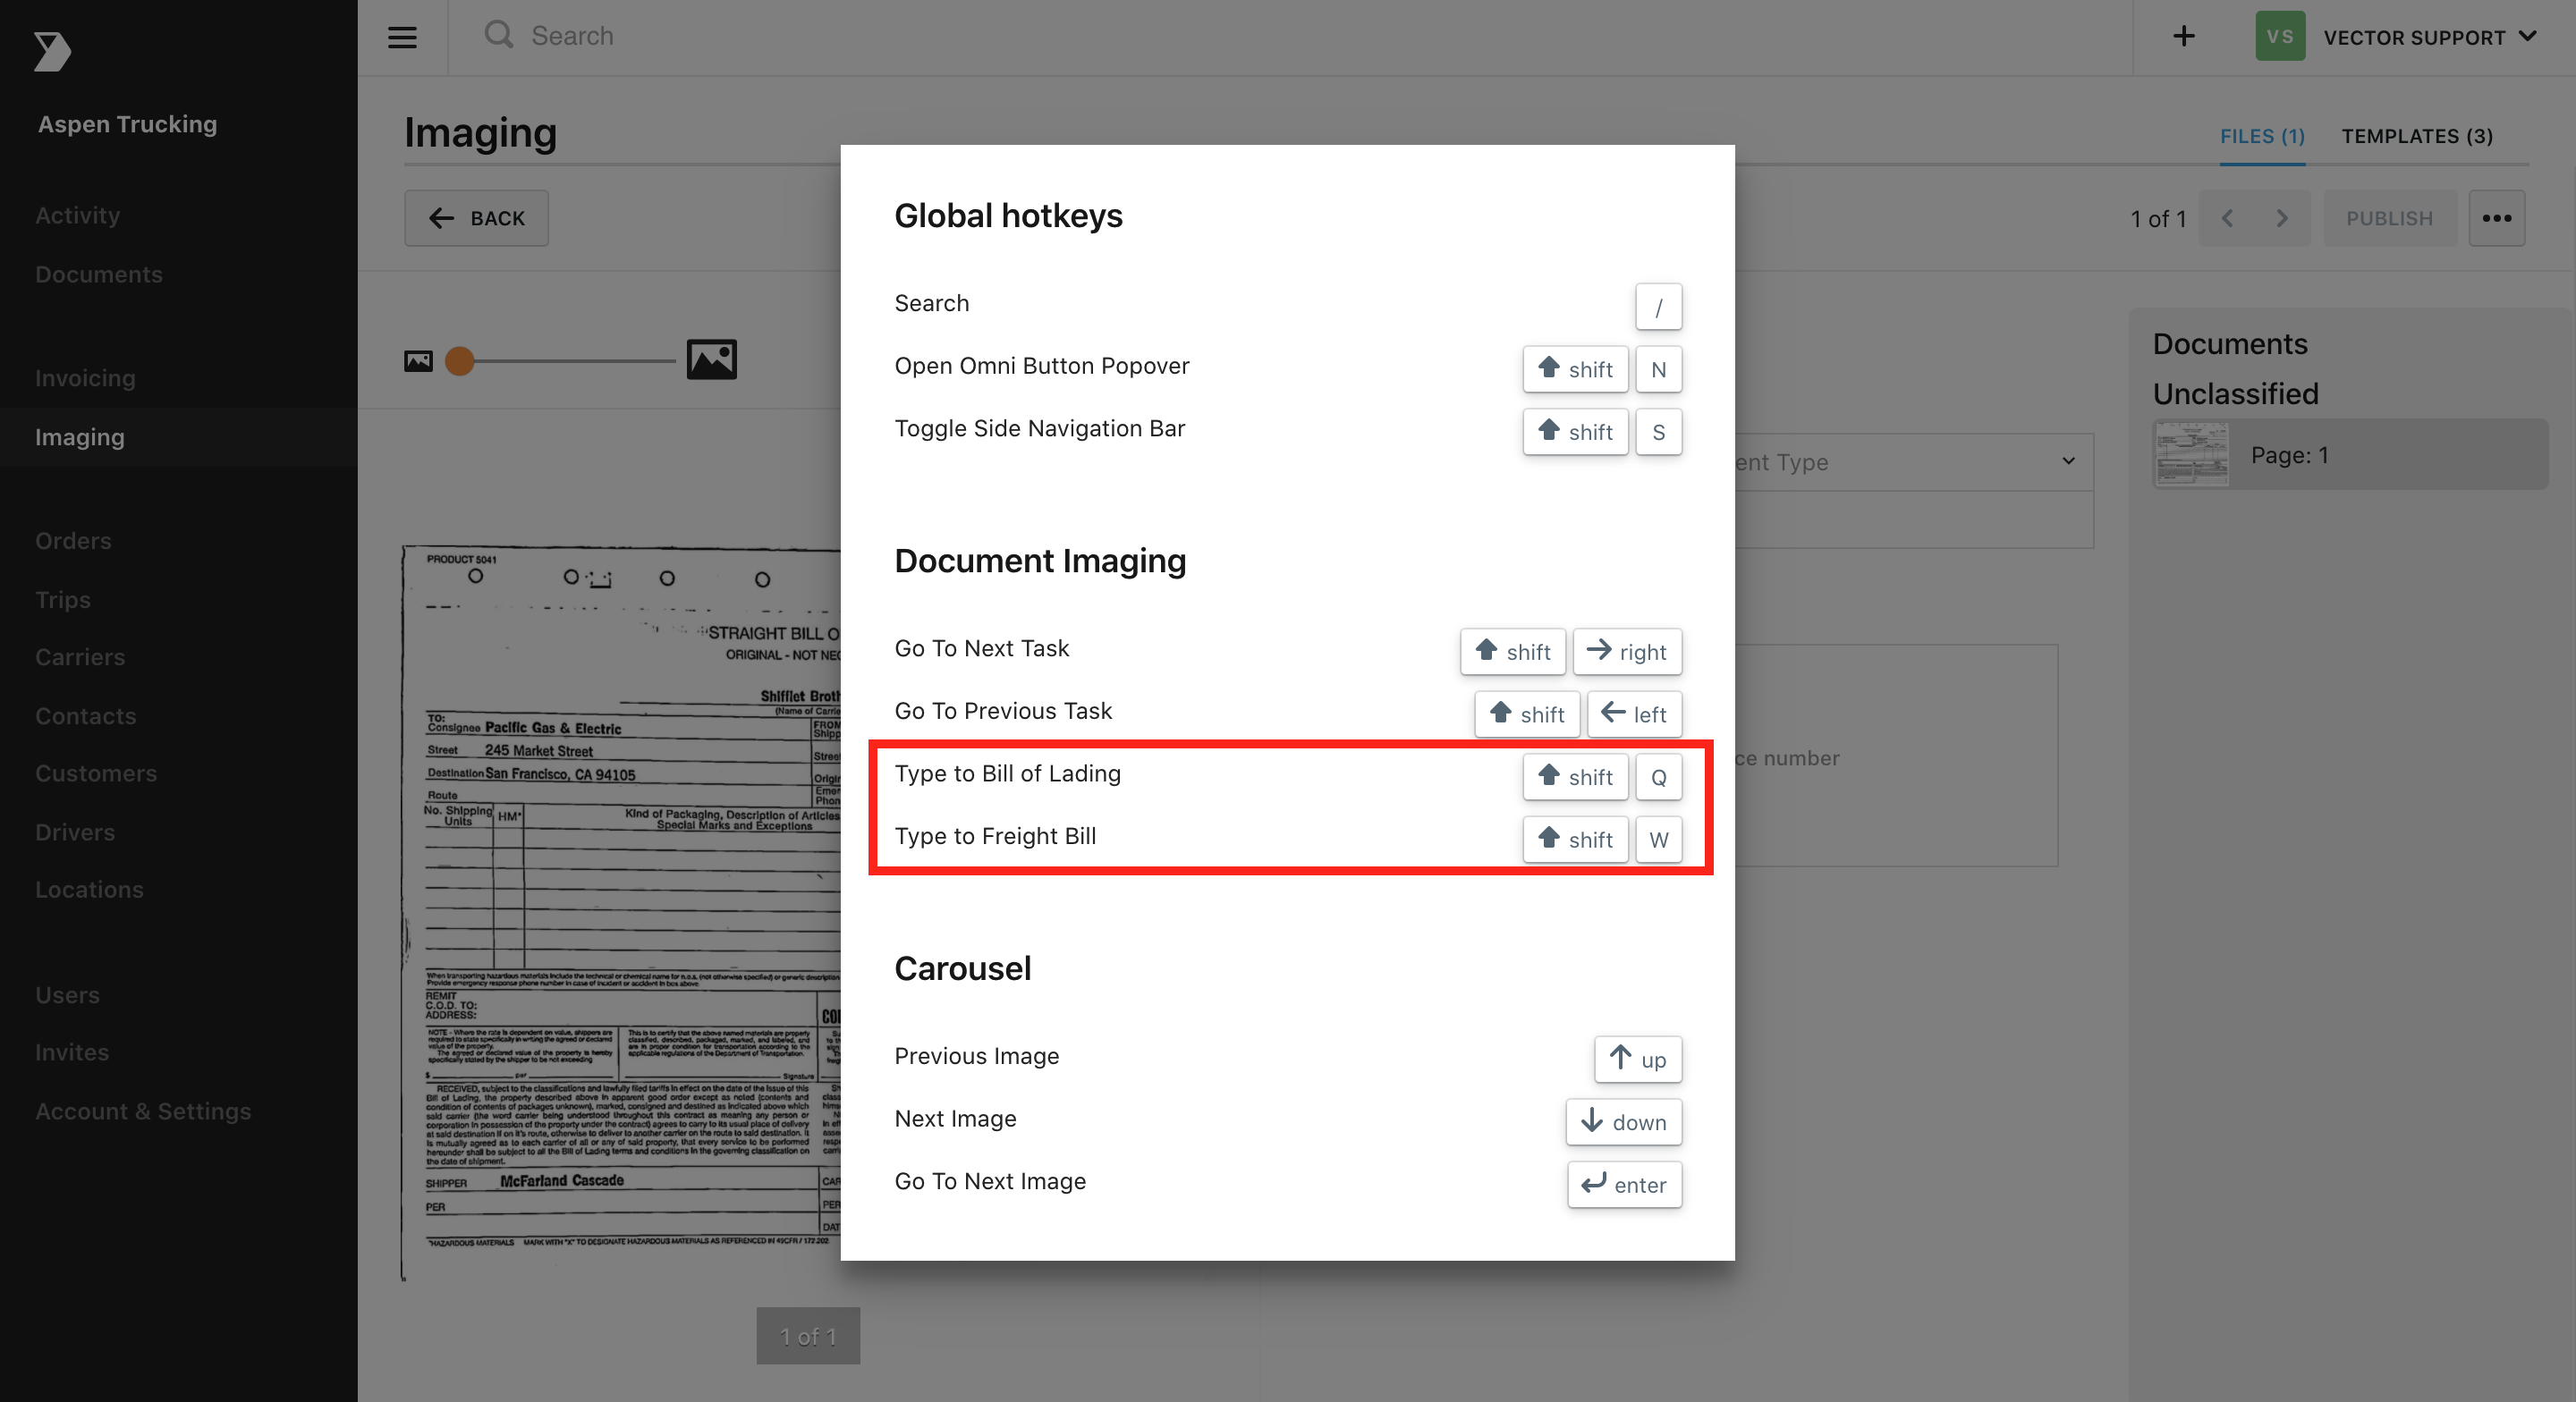
Task: Toggle the hamburger menu icon
Action: (x=402, y=38)
